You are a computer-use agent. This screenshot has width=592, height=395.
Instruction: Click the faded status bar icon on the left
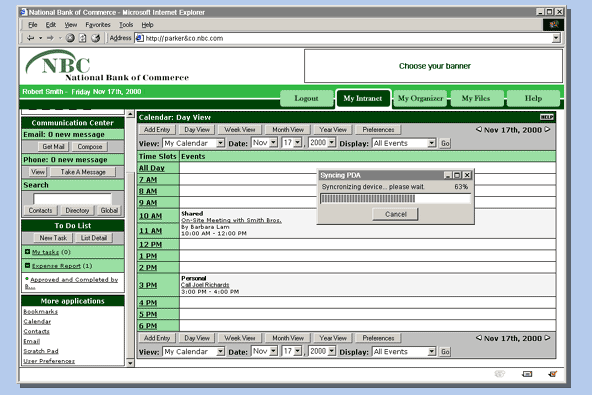[500, 374]
